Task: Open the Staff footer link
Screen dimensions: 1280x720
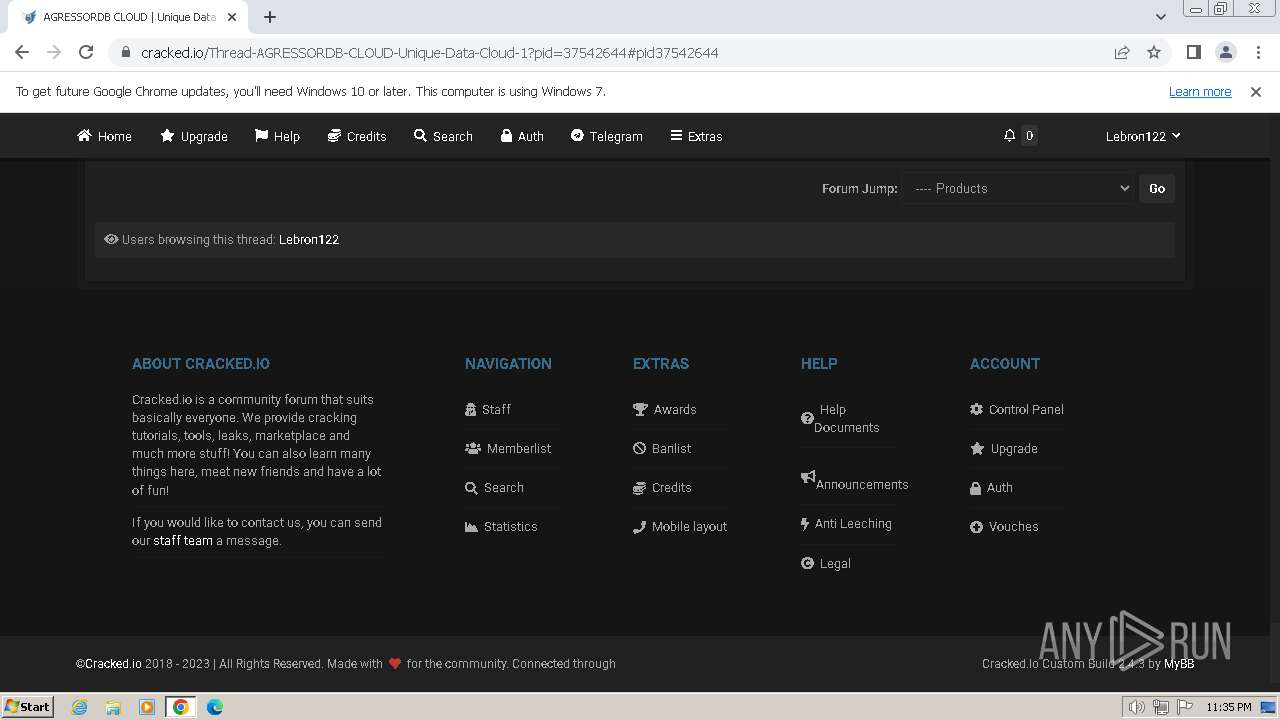Action: tap(488, 409)
